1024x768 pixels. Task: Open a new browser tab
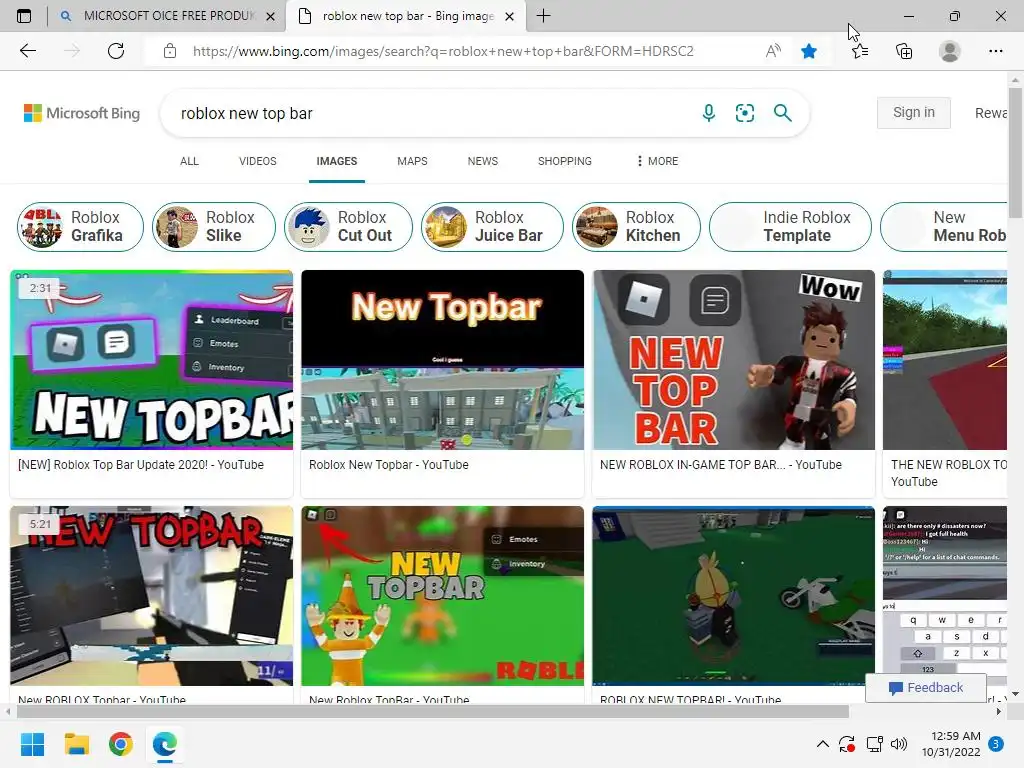pyautogui.click(x=543, y=16)
